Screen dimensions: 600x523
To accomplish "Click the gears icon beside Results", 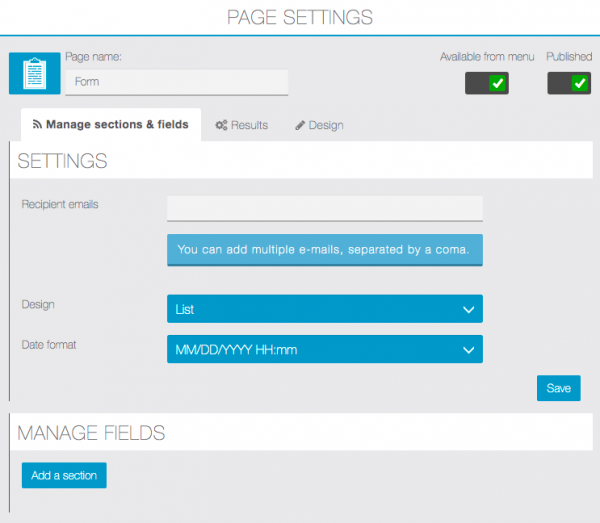I will 221,125.
